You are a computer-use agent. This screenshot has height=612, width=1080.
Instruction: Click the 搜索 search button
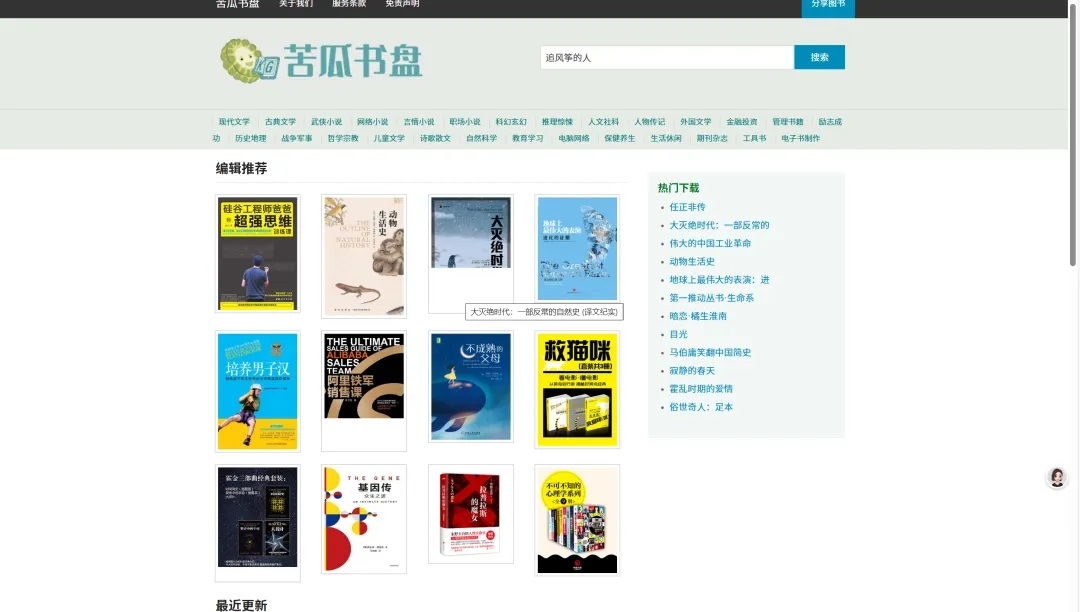pos(819,57)
